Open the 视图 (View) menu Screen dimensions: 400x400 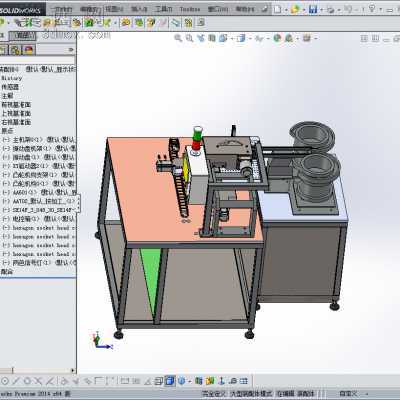(x=114, y=9)
